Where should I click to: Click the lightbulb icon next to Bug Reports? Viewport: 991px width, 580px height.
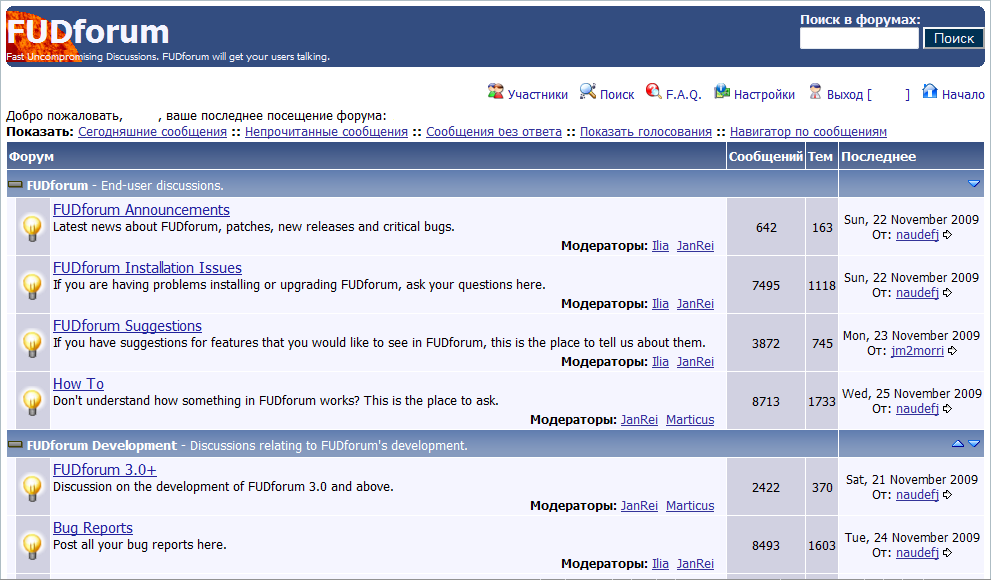33,545
